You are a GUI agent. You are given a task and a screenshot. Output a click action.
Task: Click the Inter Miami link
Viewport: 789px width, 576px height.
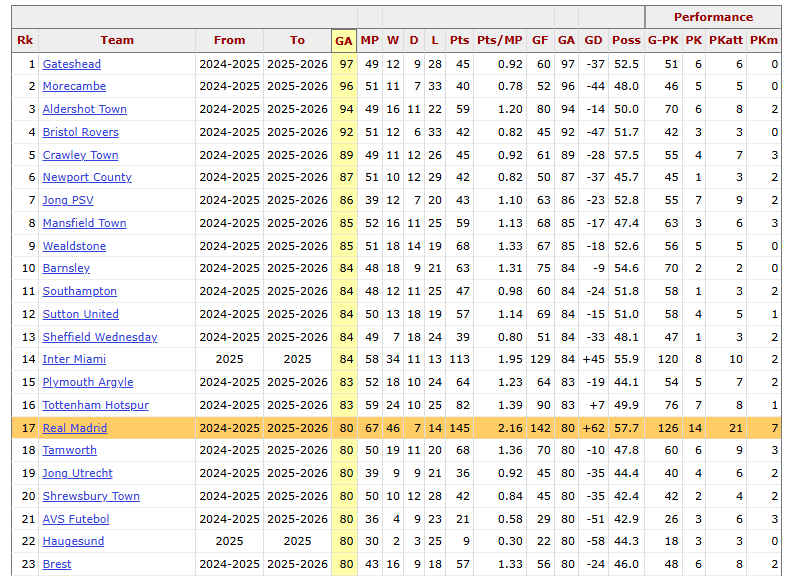point(74,360)
